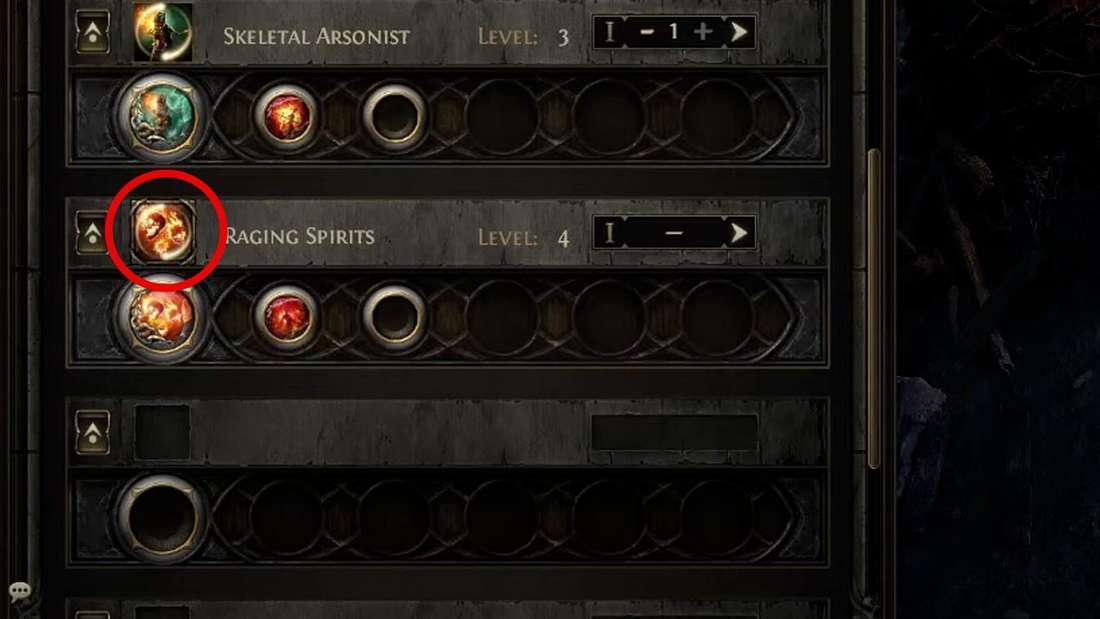Increase Skeletal Arsonist count with plus
The width and height of the screenshot is (1100, 619).
[x=702, y=32]
